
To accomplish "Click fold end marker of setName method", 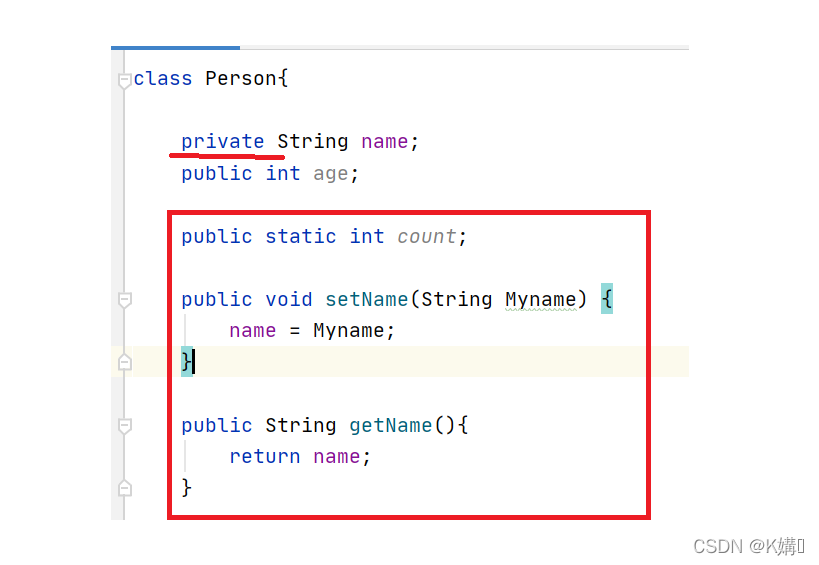I will (124, 362).
